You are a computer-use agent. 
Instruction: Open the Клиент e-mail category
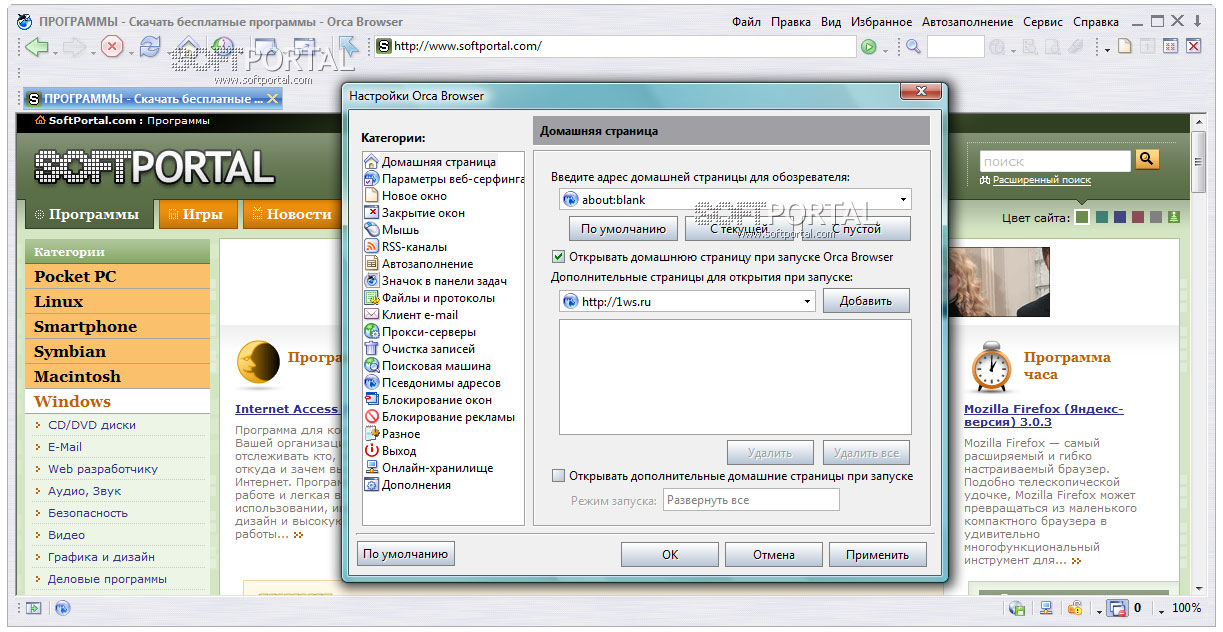[411, 315]
